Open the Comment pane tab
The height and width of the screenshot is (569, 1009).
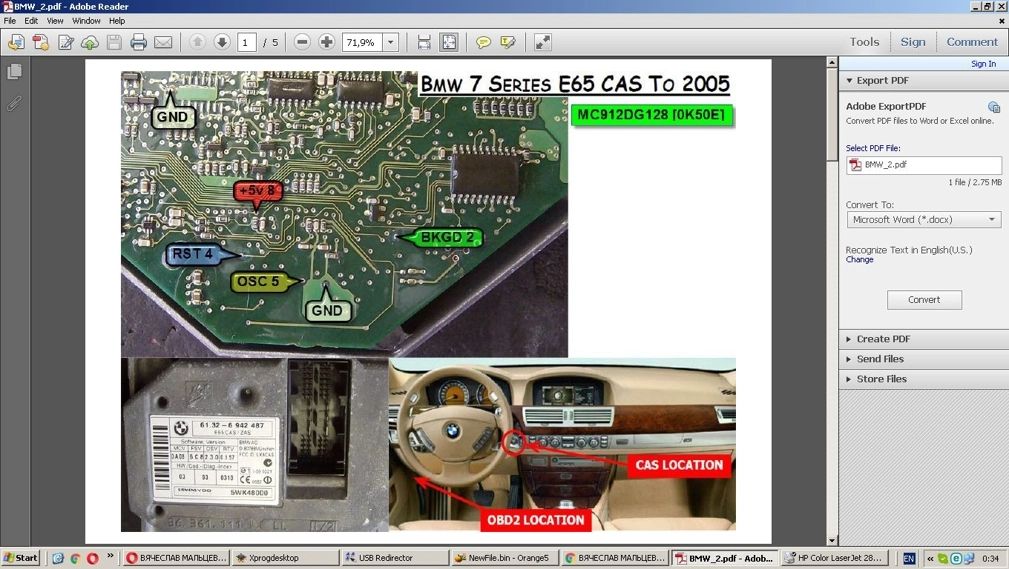coord(972,42)
